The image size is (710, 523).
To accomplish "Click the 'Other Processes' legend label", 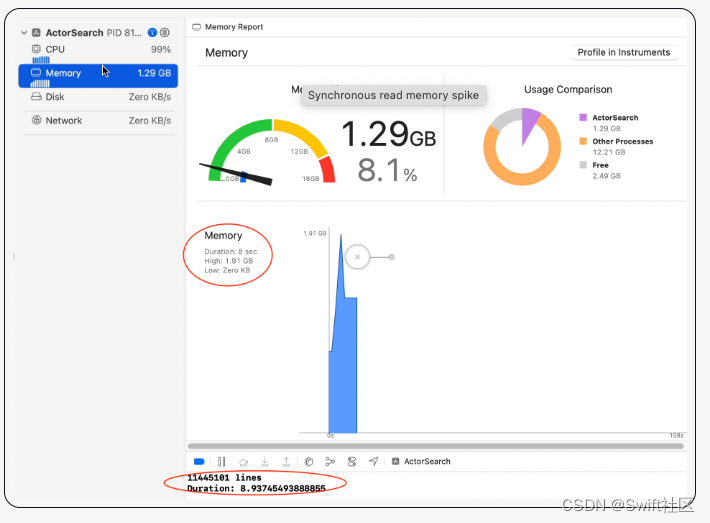I will (623, 141).
